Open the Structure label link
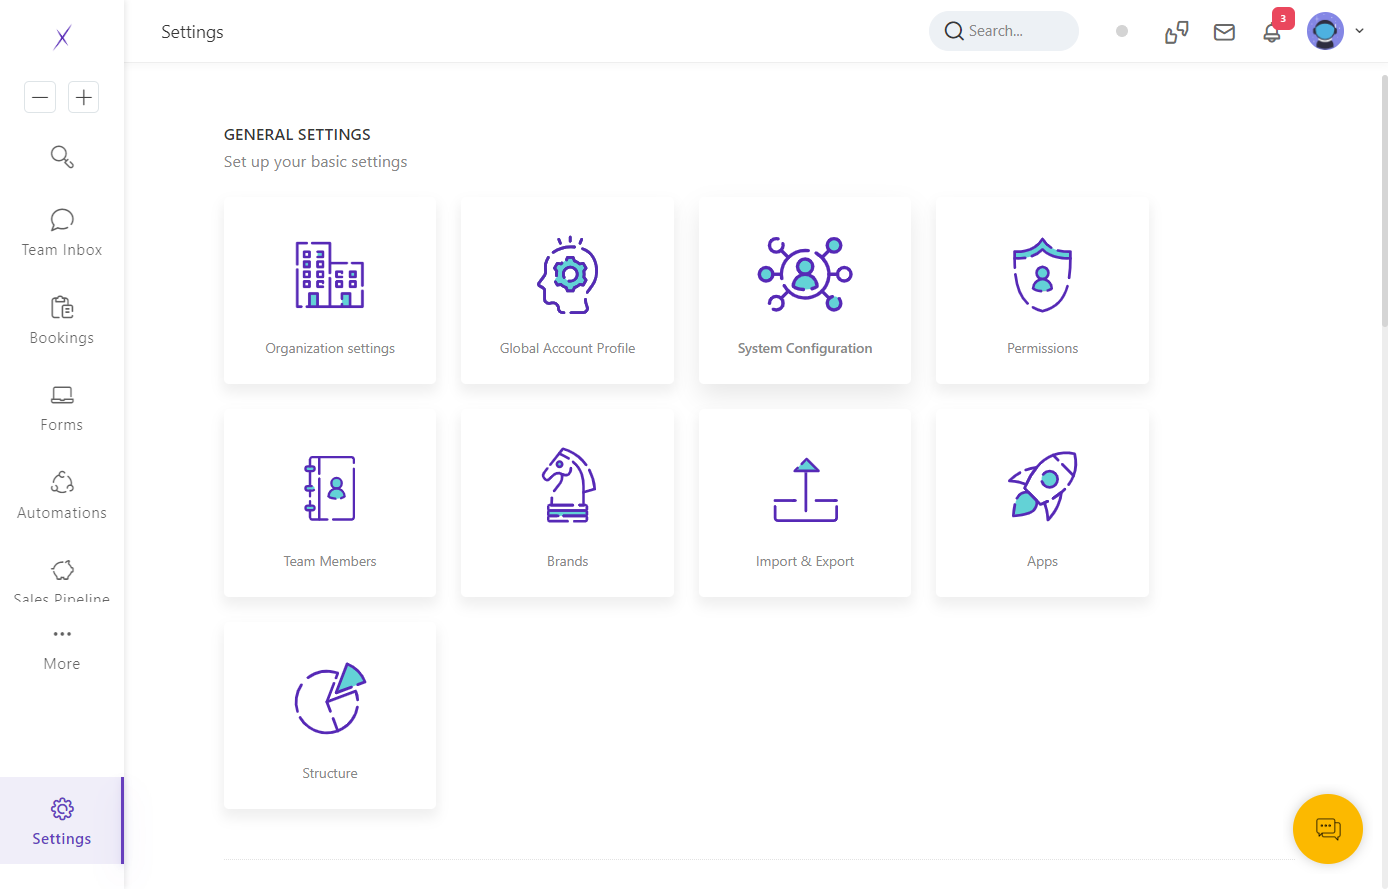This screenshot has width=1388, height=889. pyautogui.click(x=330, y=773)
